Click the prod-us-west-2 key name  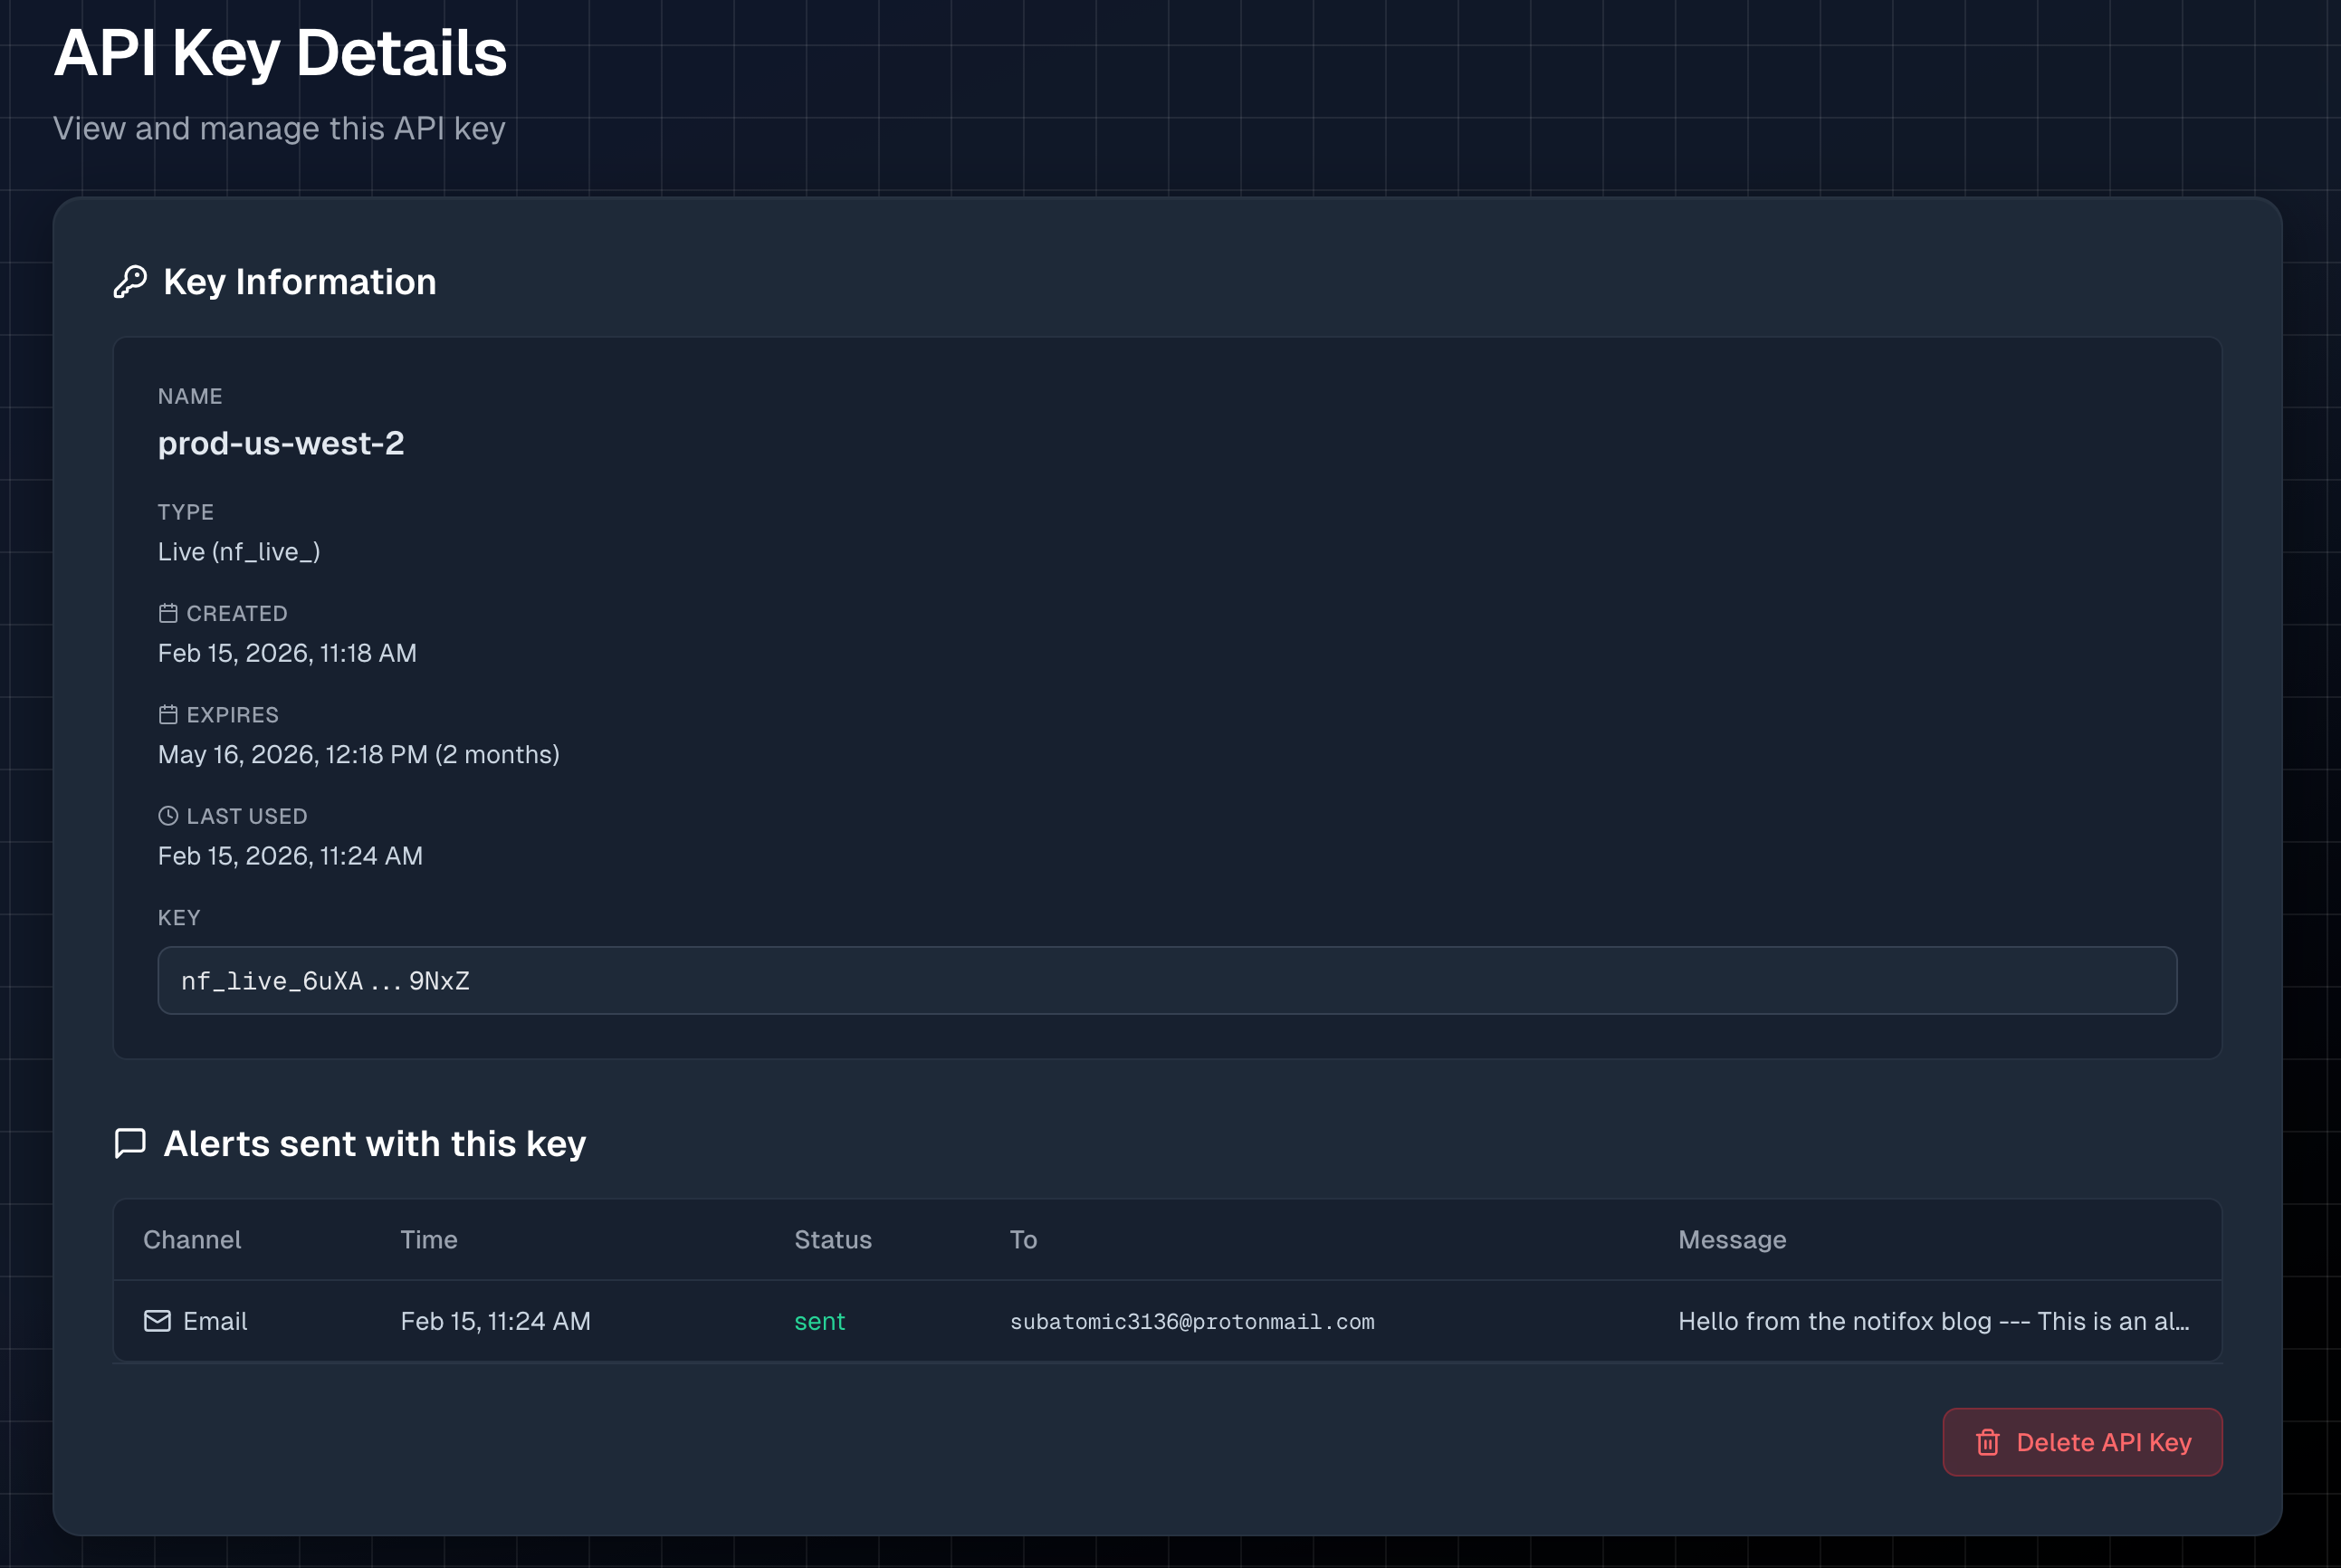281,443
